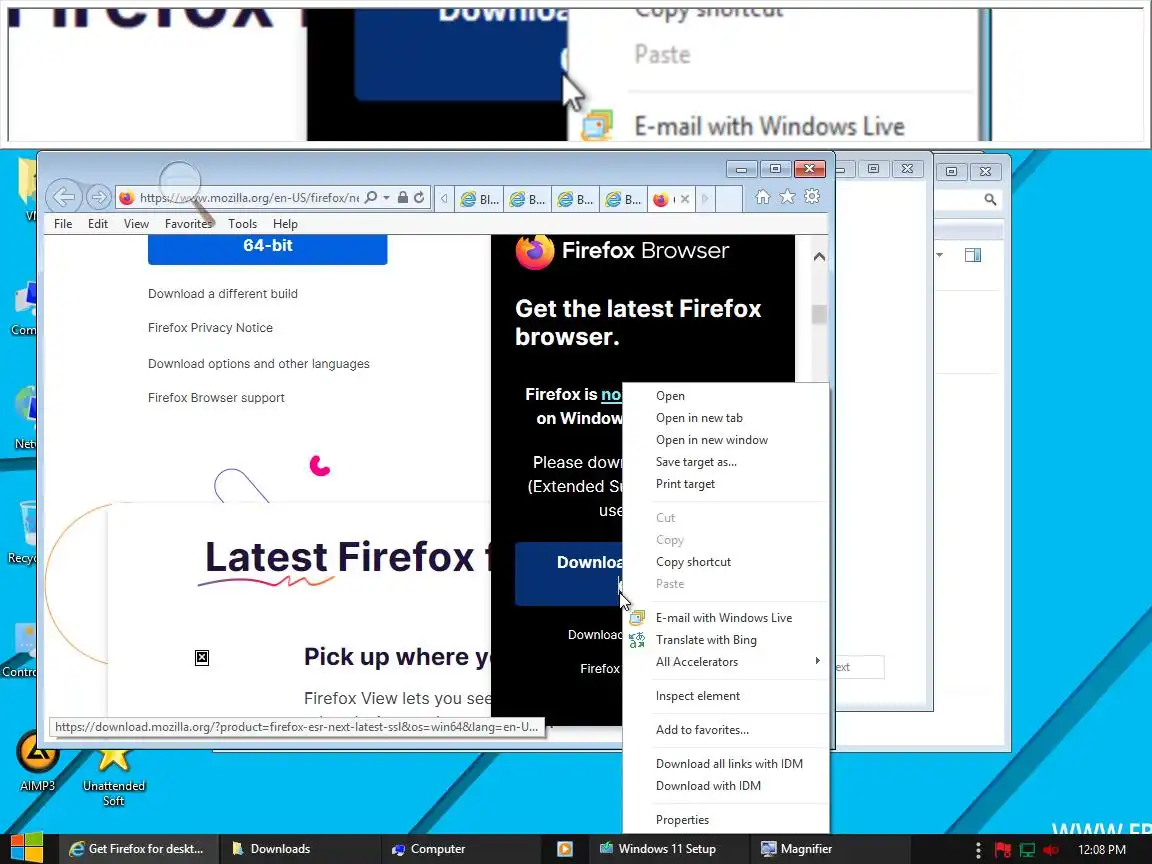
Task: Click the new tab blank button
Action: 728,198
